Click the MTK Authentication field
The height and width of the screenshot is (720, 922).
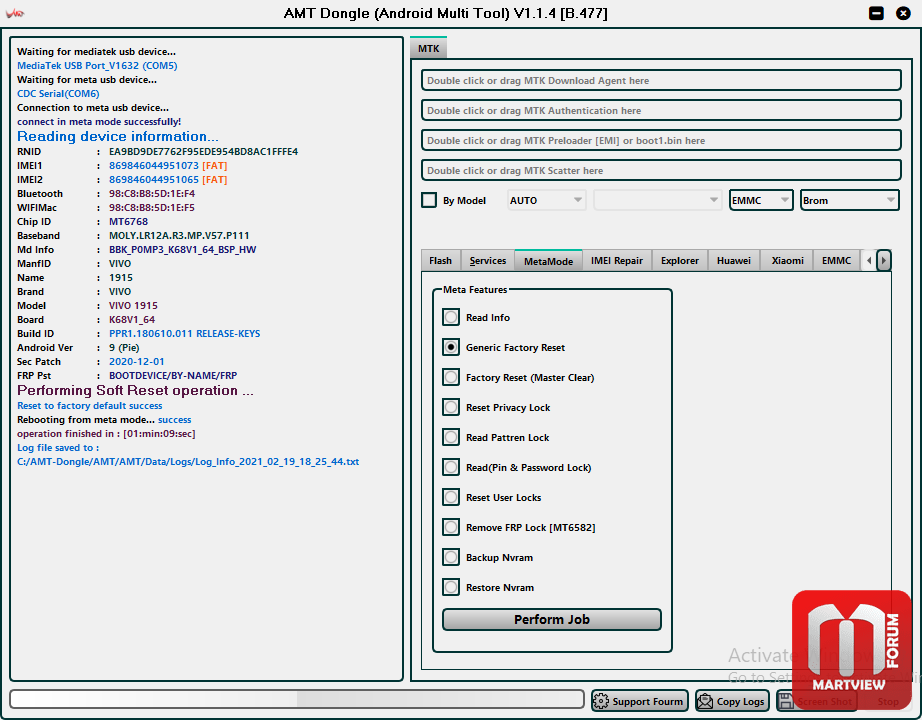pyautogui.click(x=662, y=111)
